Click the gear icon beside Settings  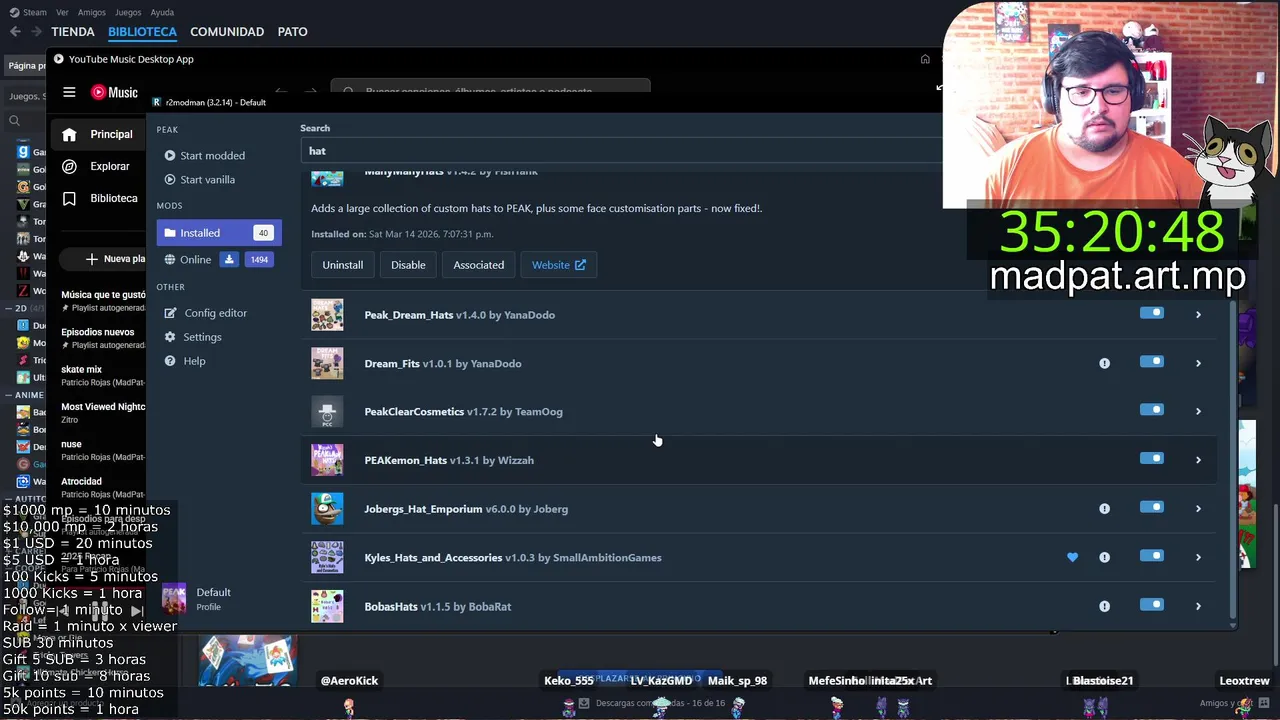(x=170, y=337)
